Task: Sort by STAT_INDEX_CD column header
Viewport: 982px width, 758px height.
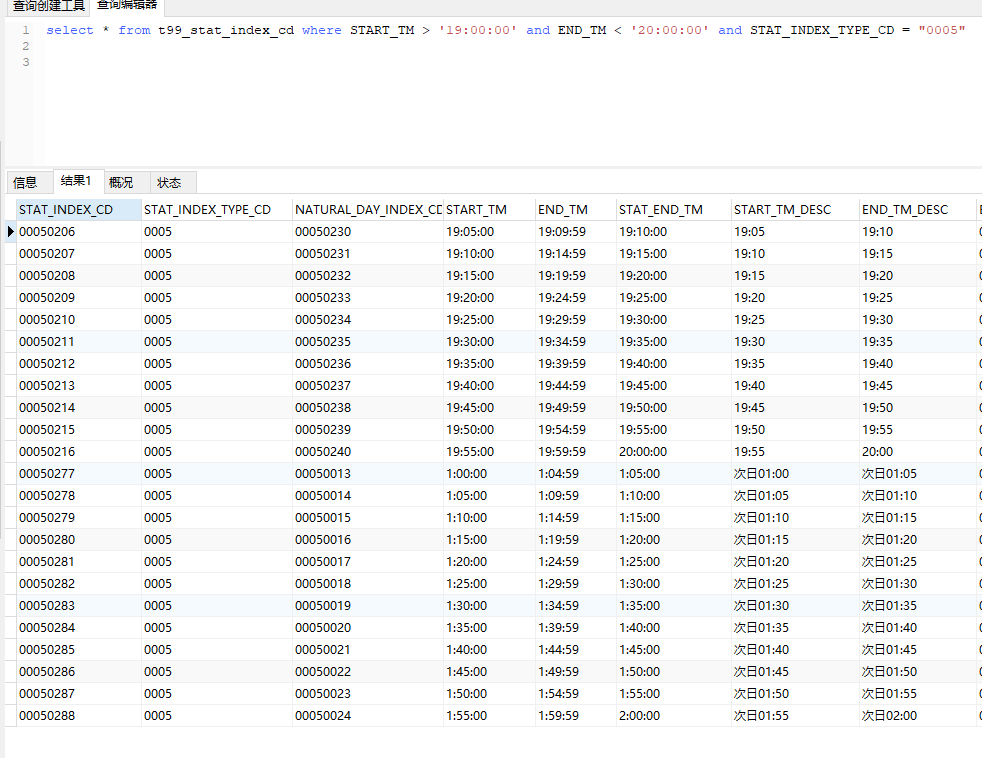Action: pos(79,210)
